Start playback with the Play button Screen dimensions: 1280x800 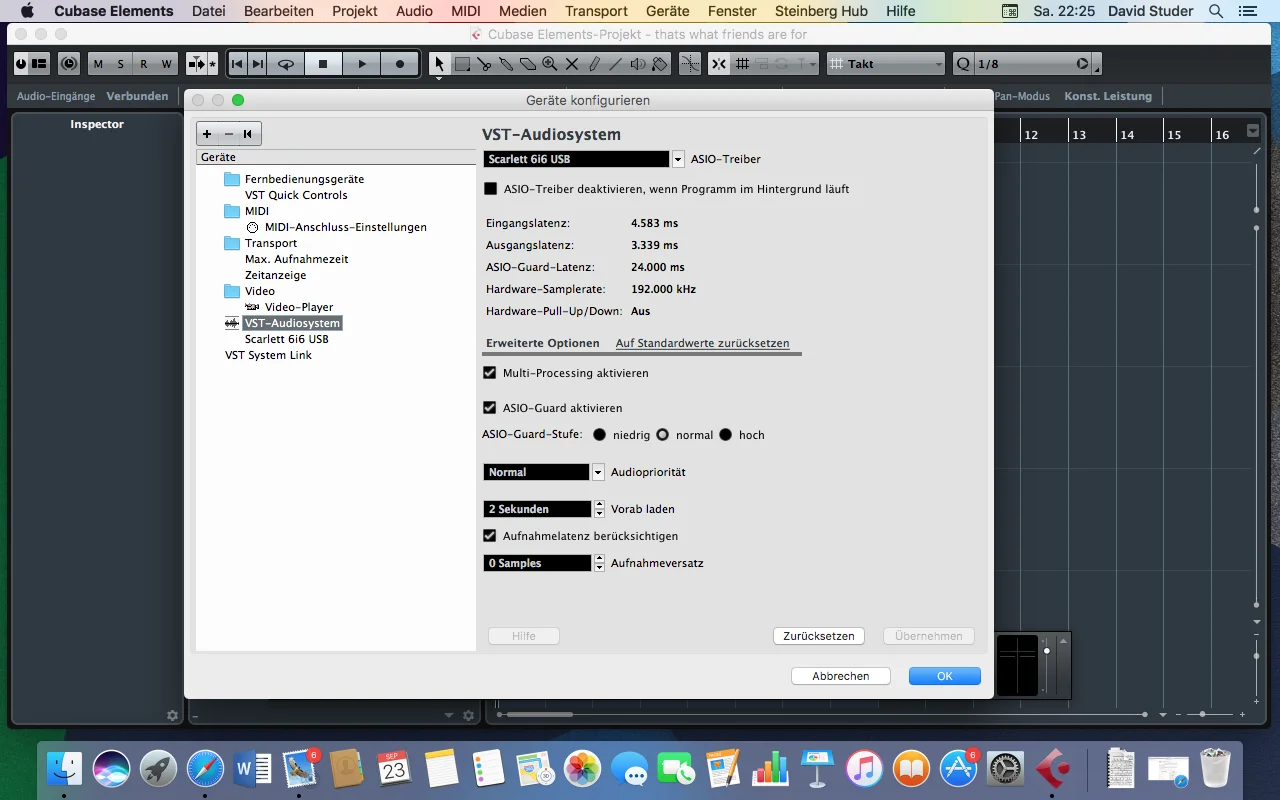pos(362,64)
